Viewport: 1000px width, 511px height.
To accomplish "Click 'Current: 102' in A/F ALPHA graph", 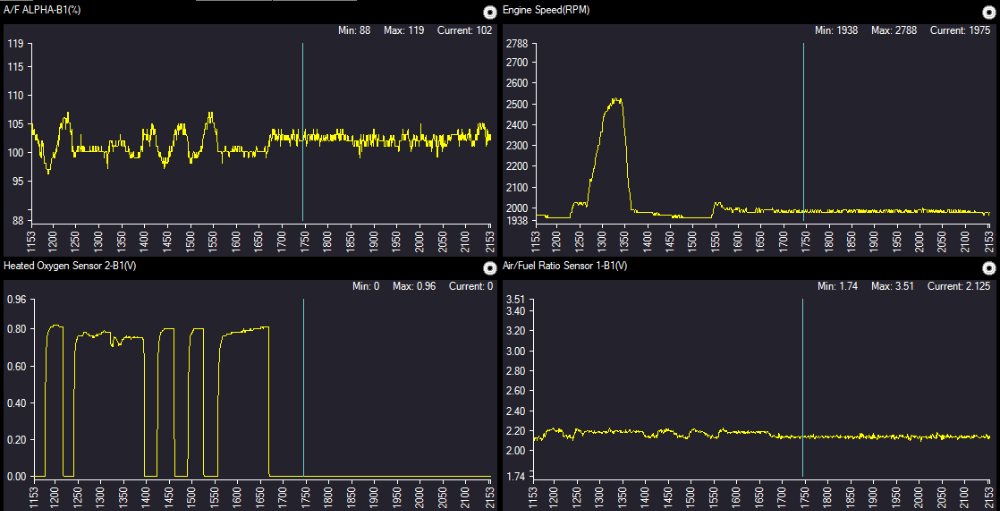I will pos(464,31).
